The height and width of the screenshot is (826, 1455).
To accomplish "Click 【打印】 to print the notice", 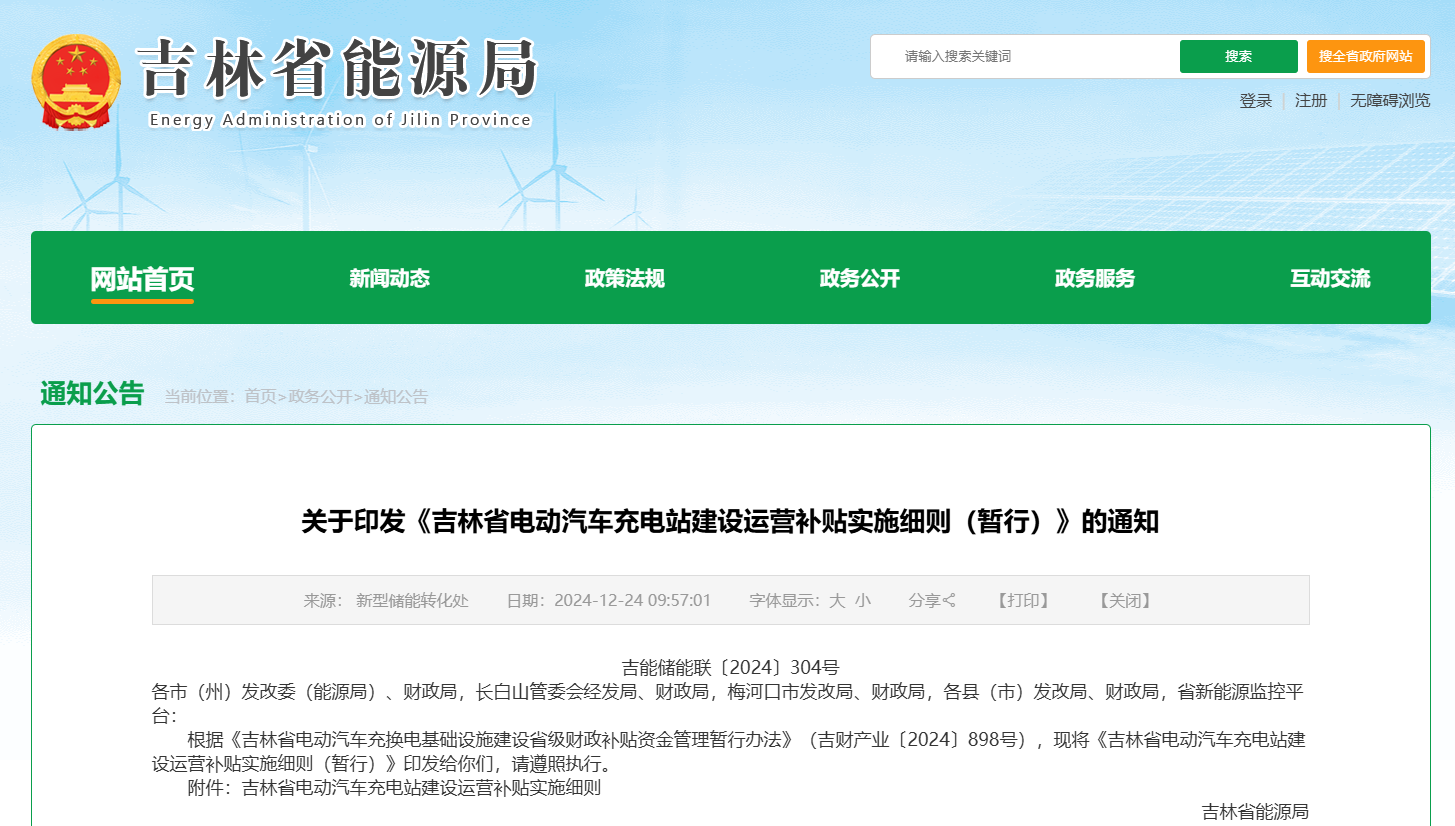I will coord(1023,601).
